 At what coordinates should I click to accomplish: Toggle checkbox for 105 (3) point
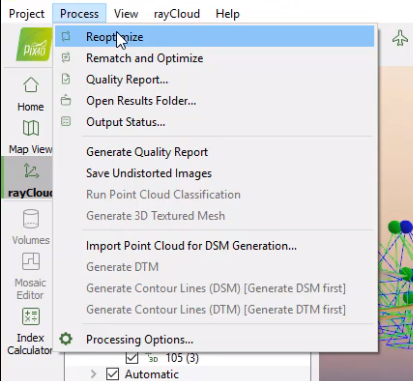click(132, 358)
